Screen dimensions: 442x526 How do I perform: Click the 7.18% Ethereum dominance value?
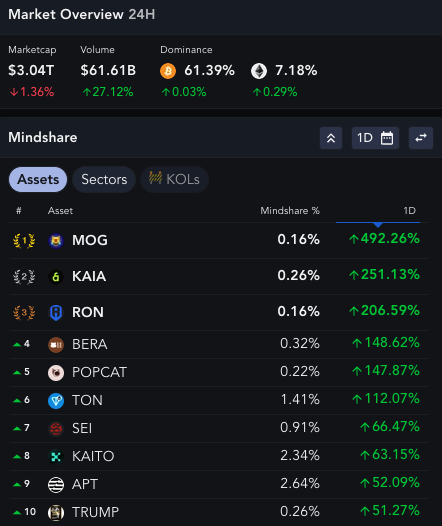click(x=296, y=70)
